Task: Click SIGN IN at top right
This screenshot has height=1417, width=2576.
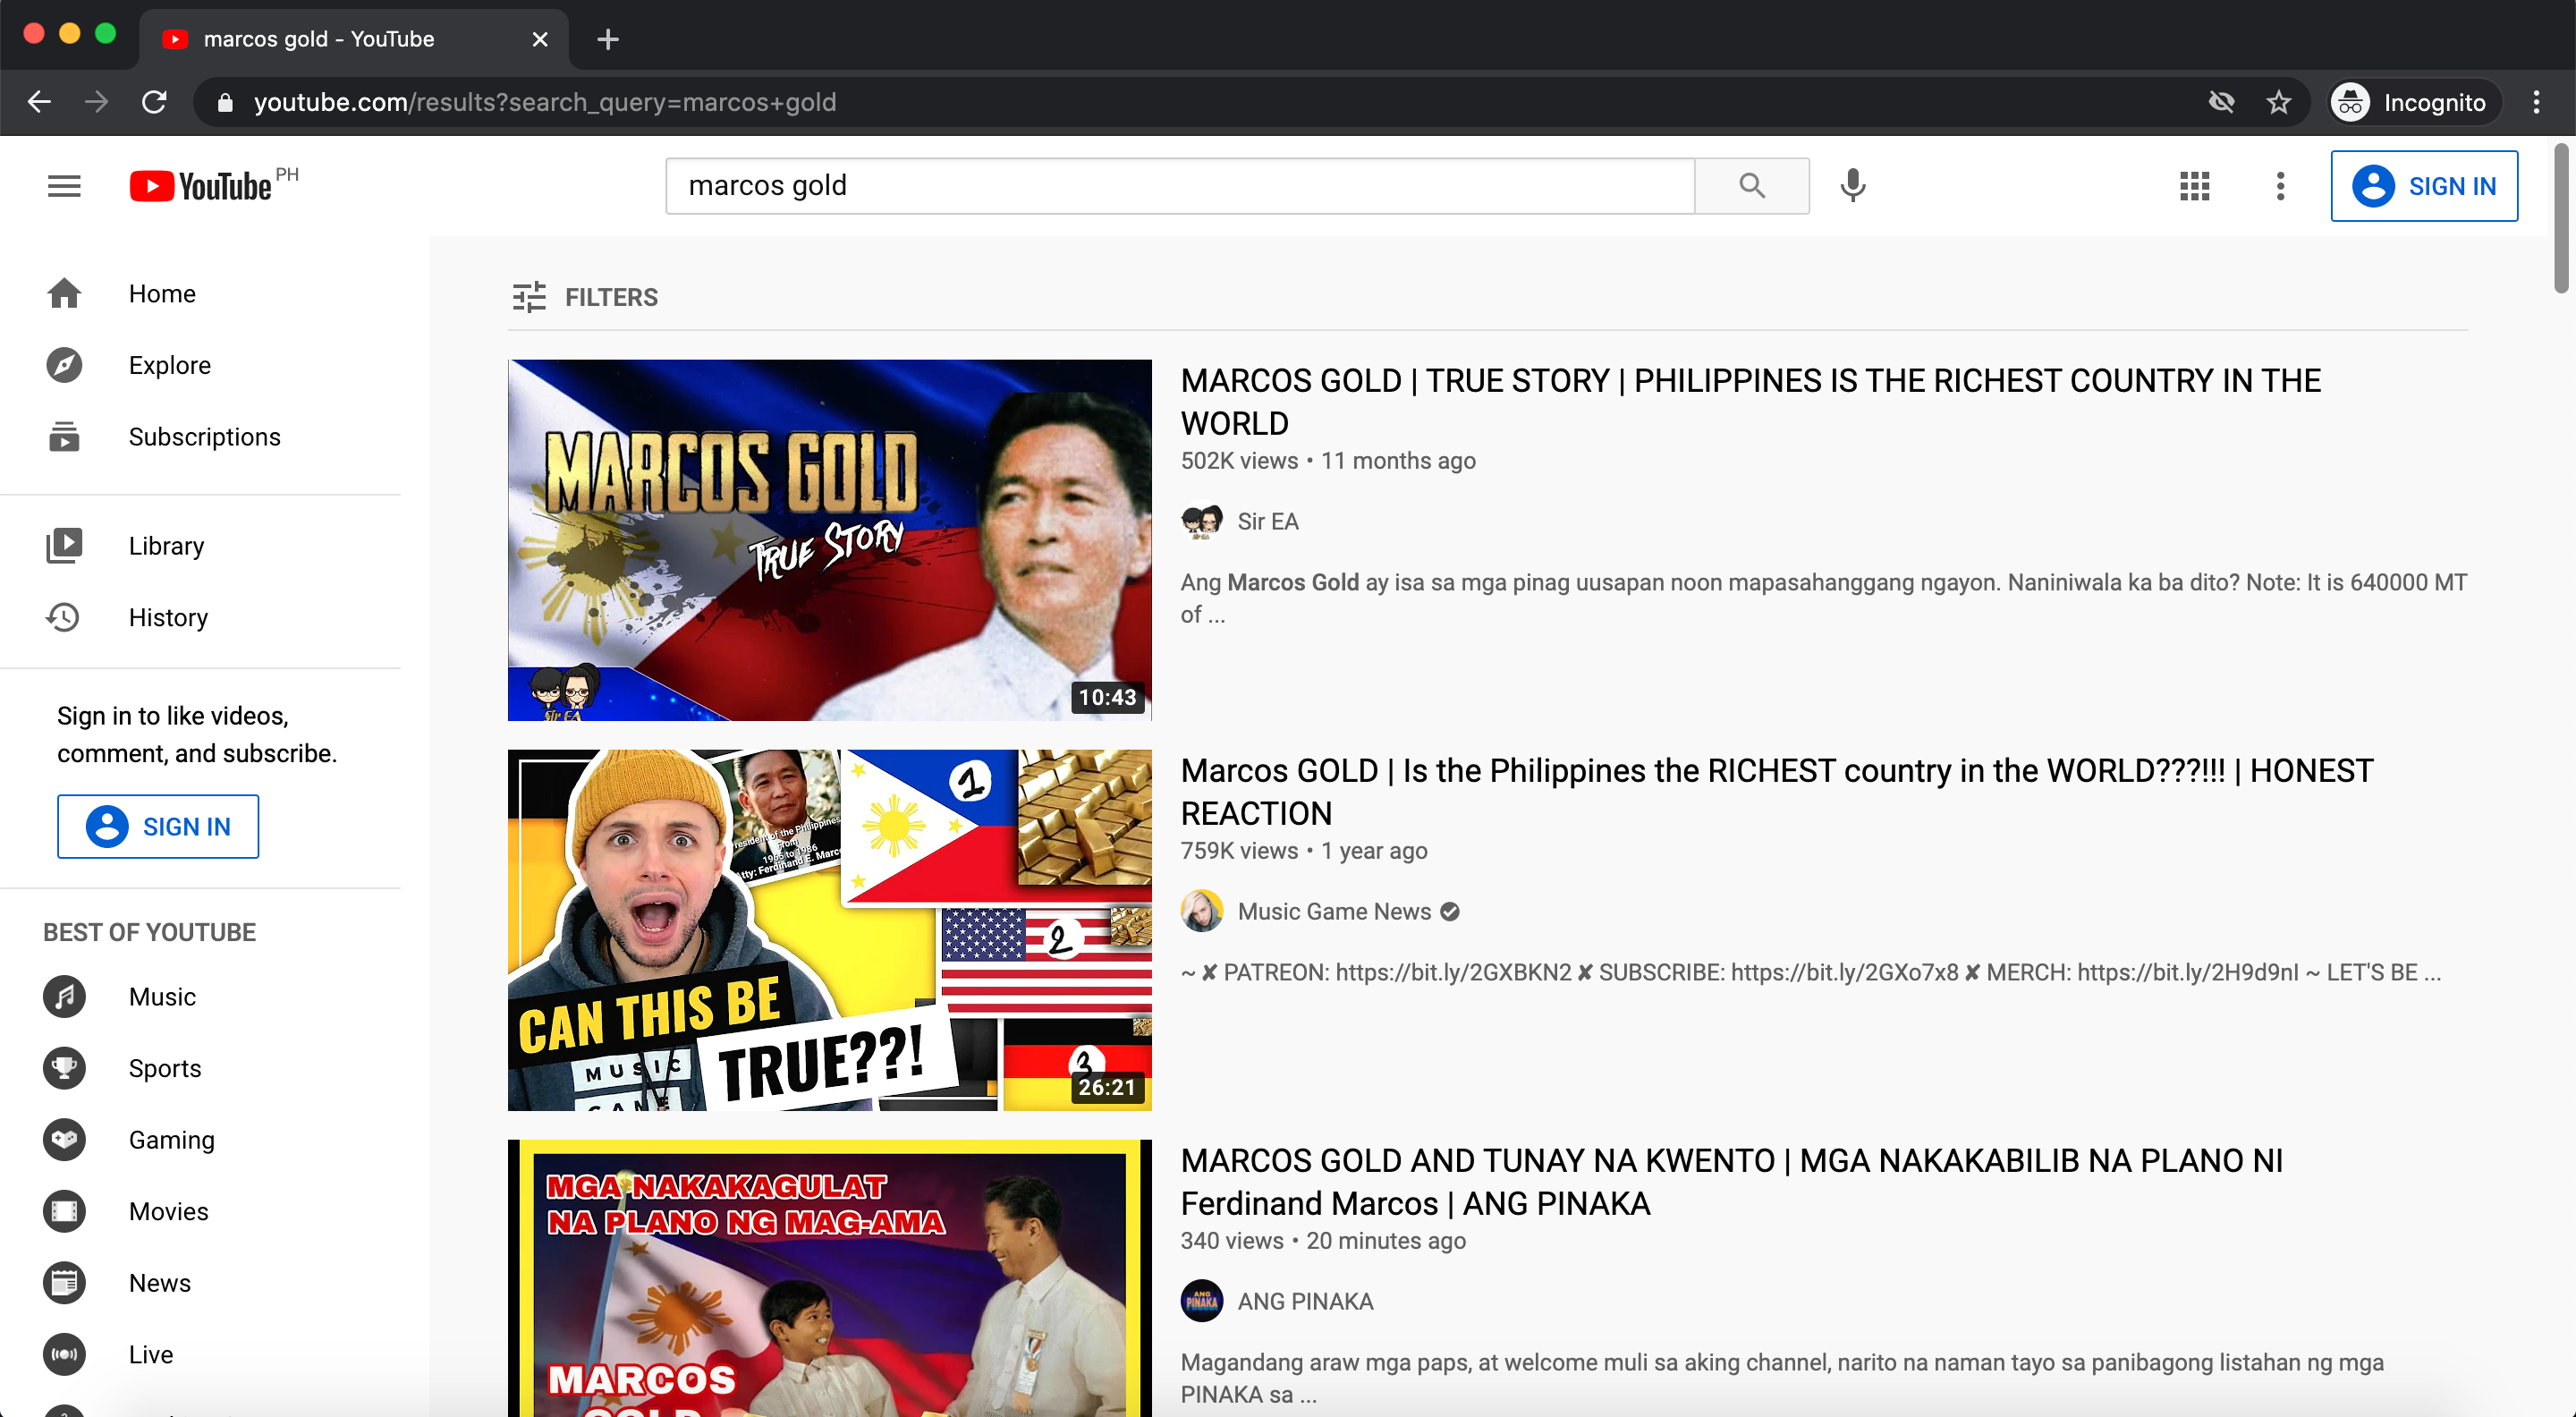Action: [2423, 186]
